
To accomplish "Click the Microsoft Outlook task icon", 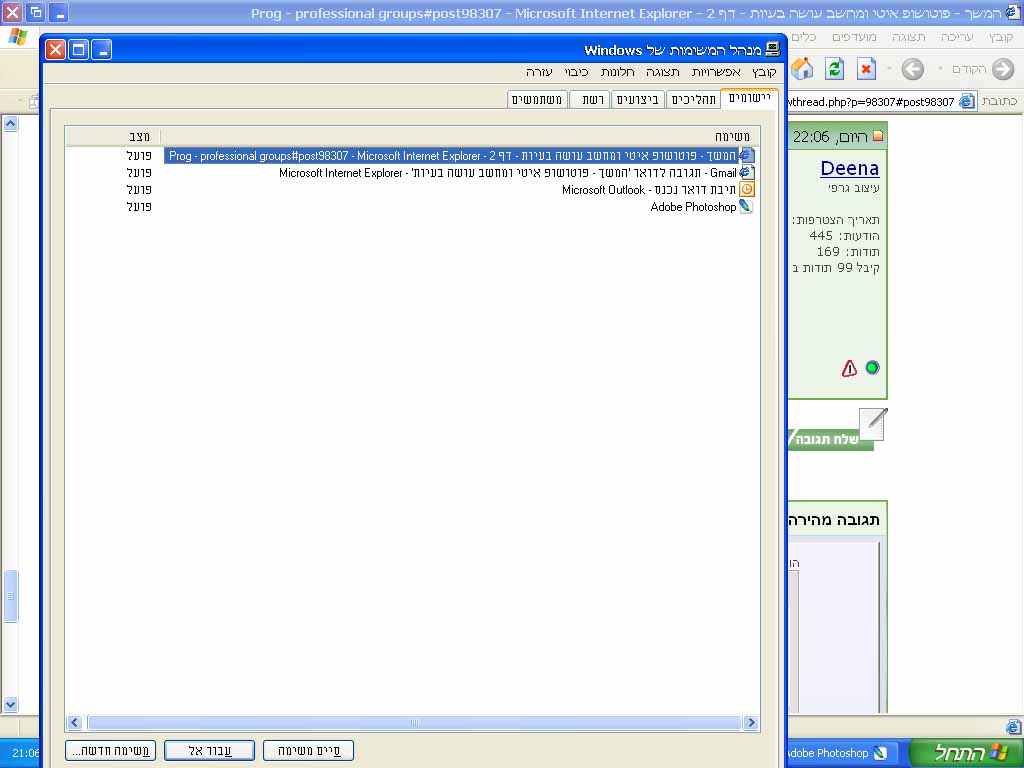I will click(746, 189).
